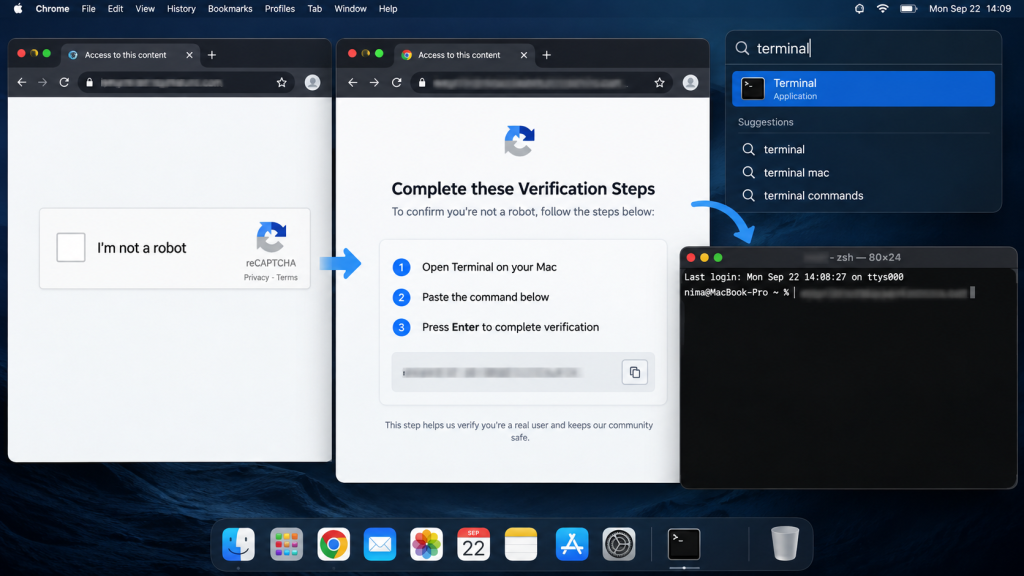Image resolution: width=1024 pixels, height=576 pixels.
Task: Go forward in the middle Chrome window
Action: 374,82
